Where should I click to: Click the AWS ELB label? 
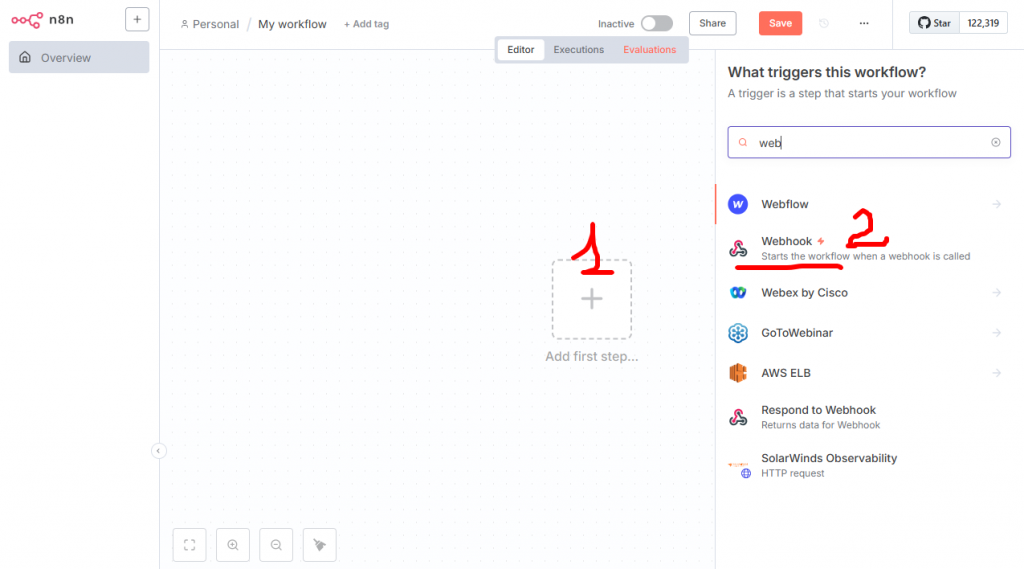point(786,373)
